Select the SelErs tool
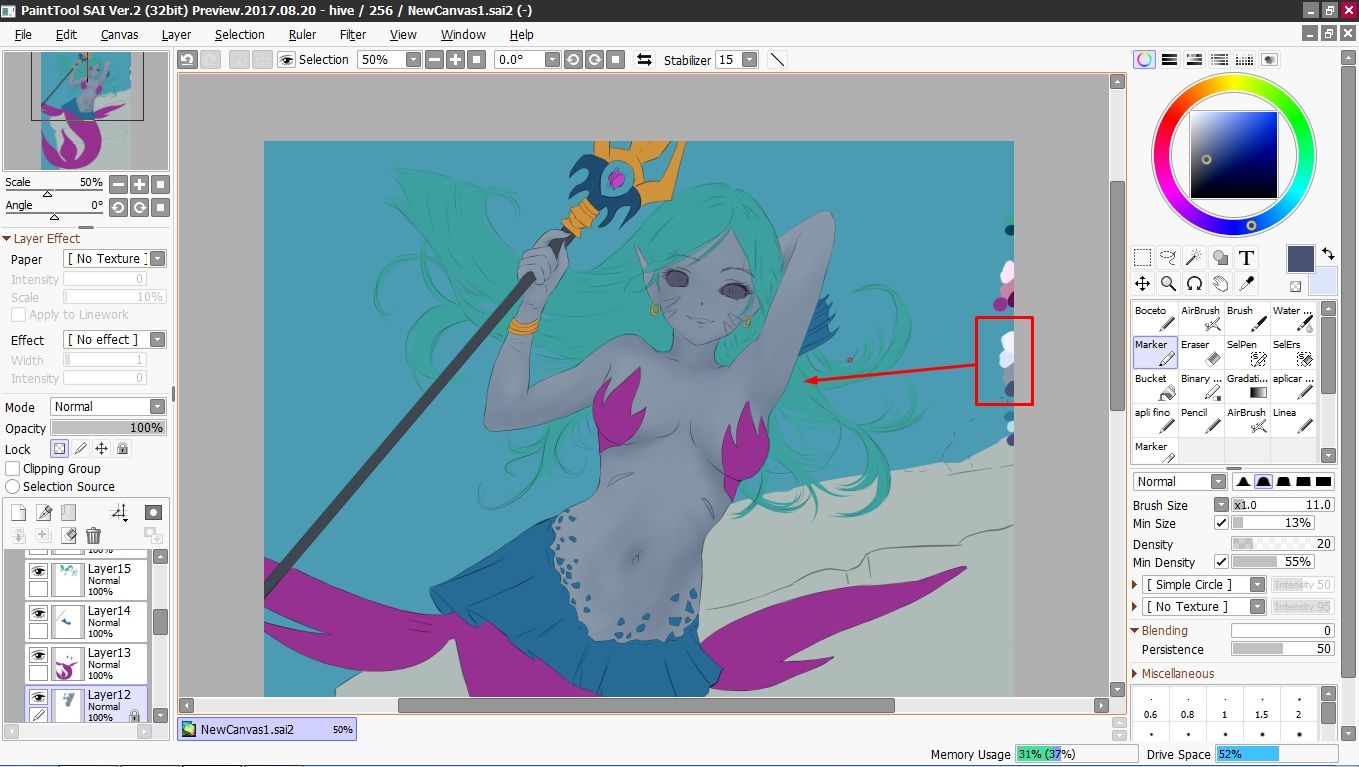This screenshot has height=767, width=1359. coord(1293,352)
